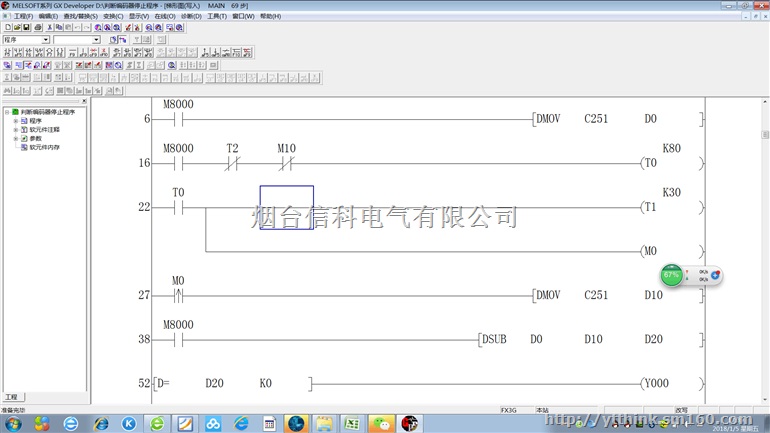Select 软元件内存 in project tree

(x=44, y=147)
